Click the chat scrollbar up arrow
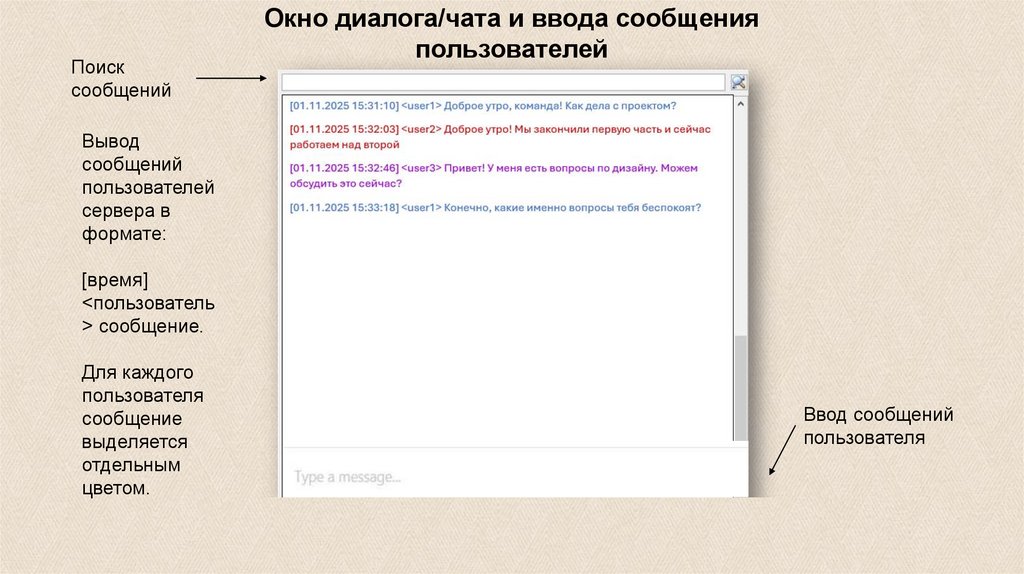This screenshot has width=1024, height=574. pos(741,104)
